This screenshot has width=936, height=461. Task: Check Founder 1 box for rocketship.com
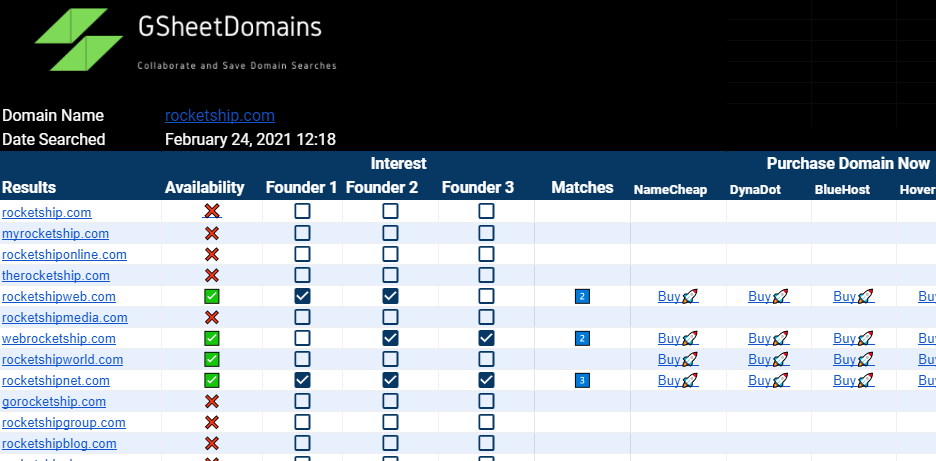(x=303, y=211)
